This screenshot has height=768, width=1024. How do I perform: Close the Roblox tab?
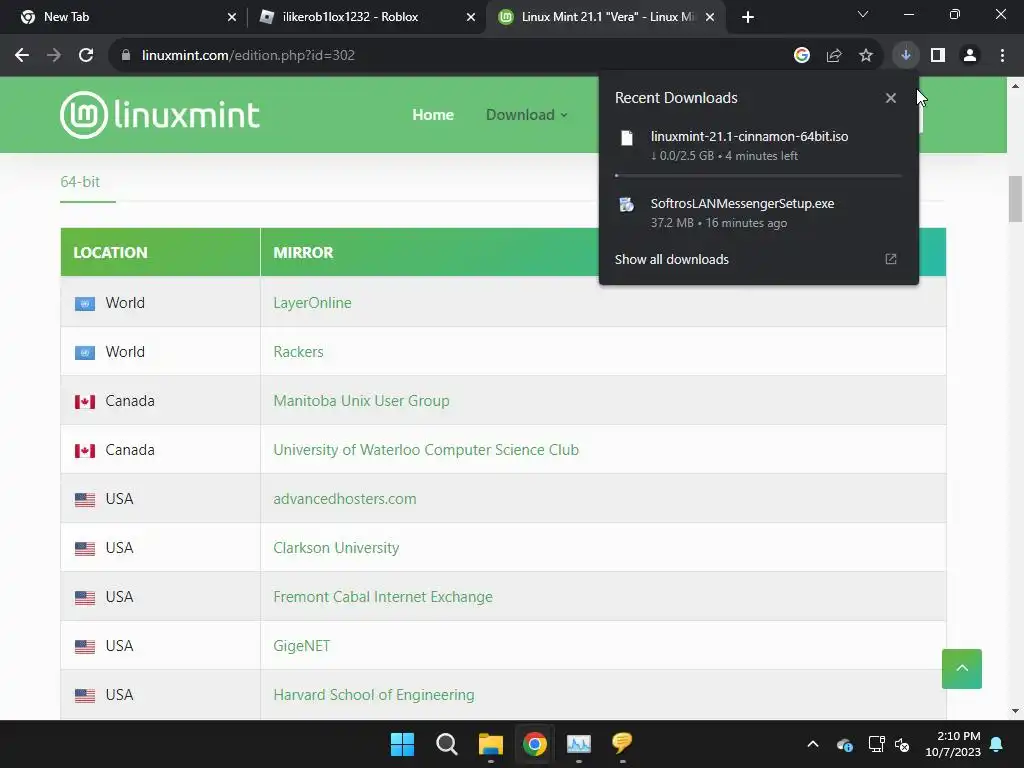[471, 18]
